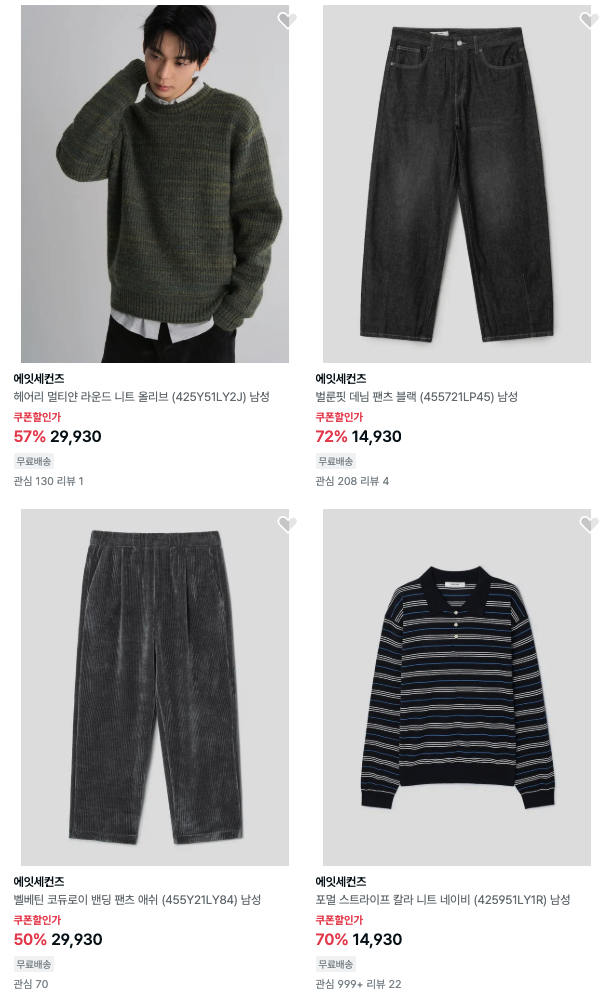606x1004 pixels.
Task: Open velvet corduroy pants product image
Action: tap(155, 687)
